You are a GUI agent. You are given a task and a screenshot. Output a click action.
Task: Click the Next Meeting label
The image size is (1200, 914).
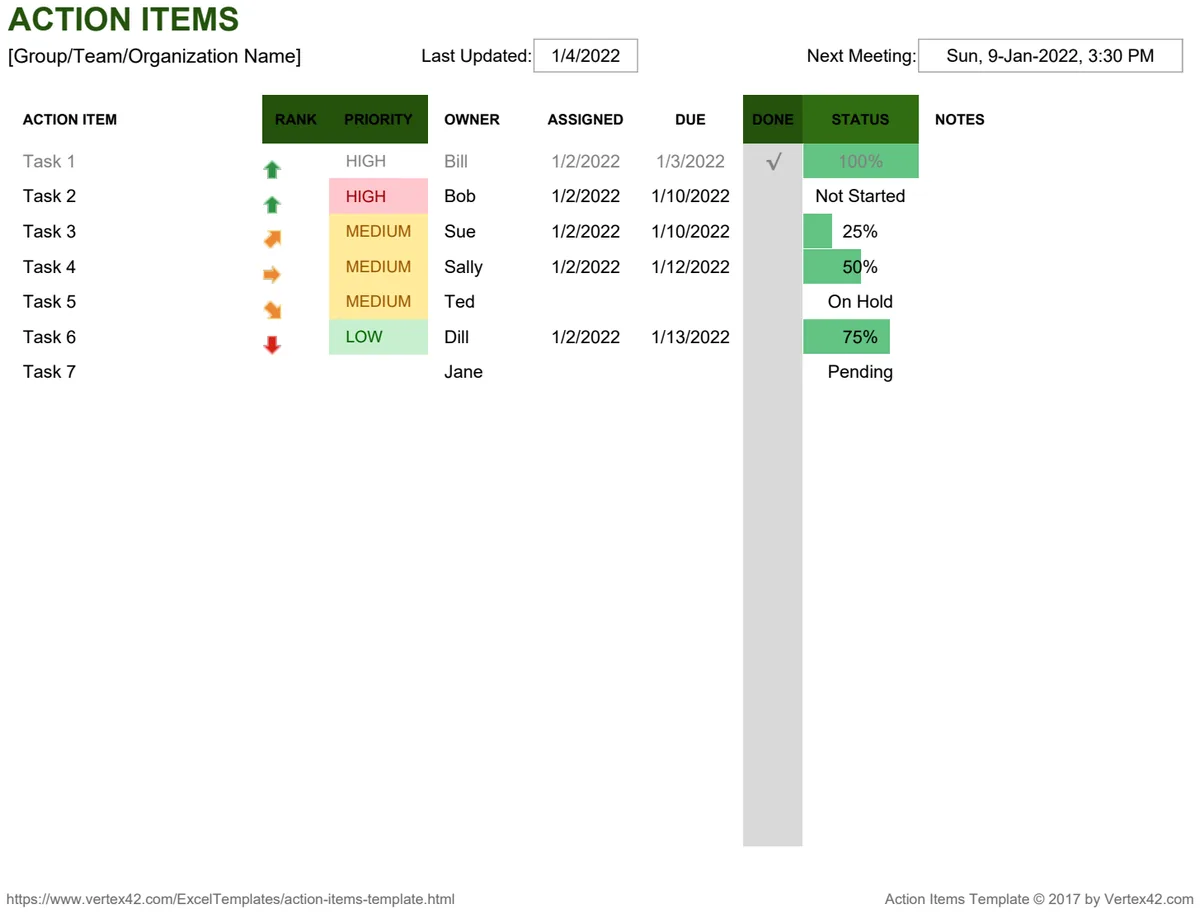click(x=861, y=56)
